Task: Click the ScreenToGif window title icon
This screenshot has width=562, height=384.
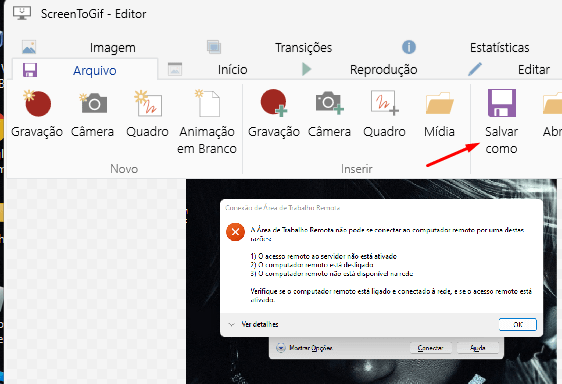Action: click(22, 13)
